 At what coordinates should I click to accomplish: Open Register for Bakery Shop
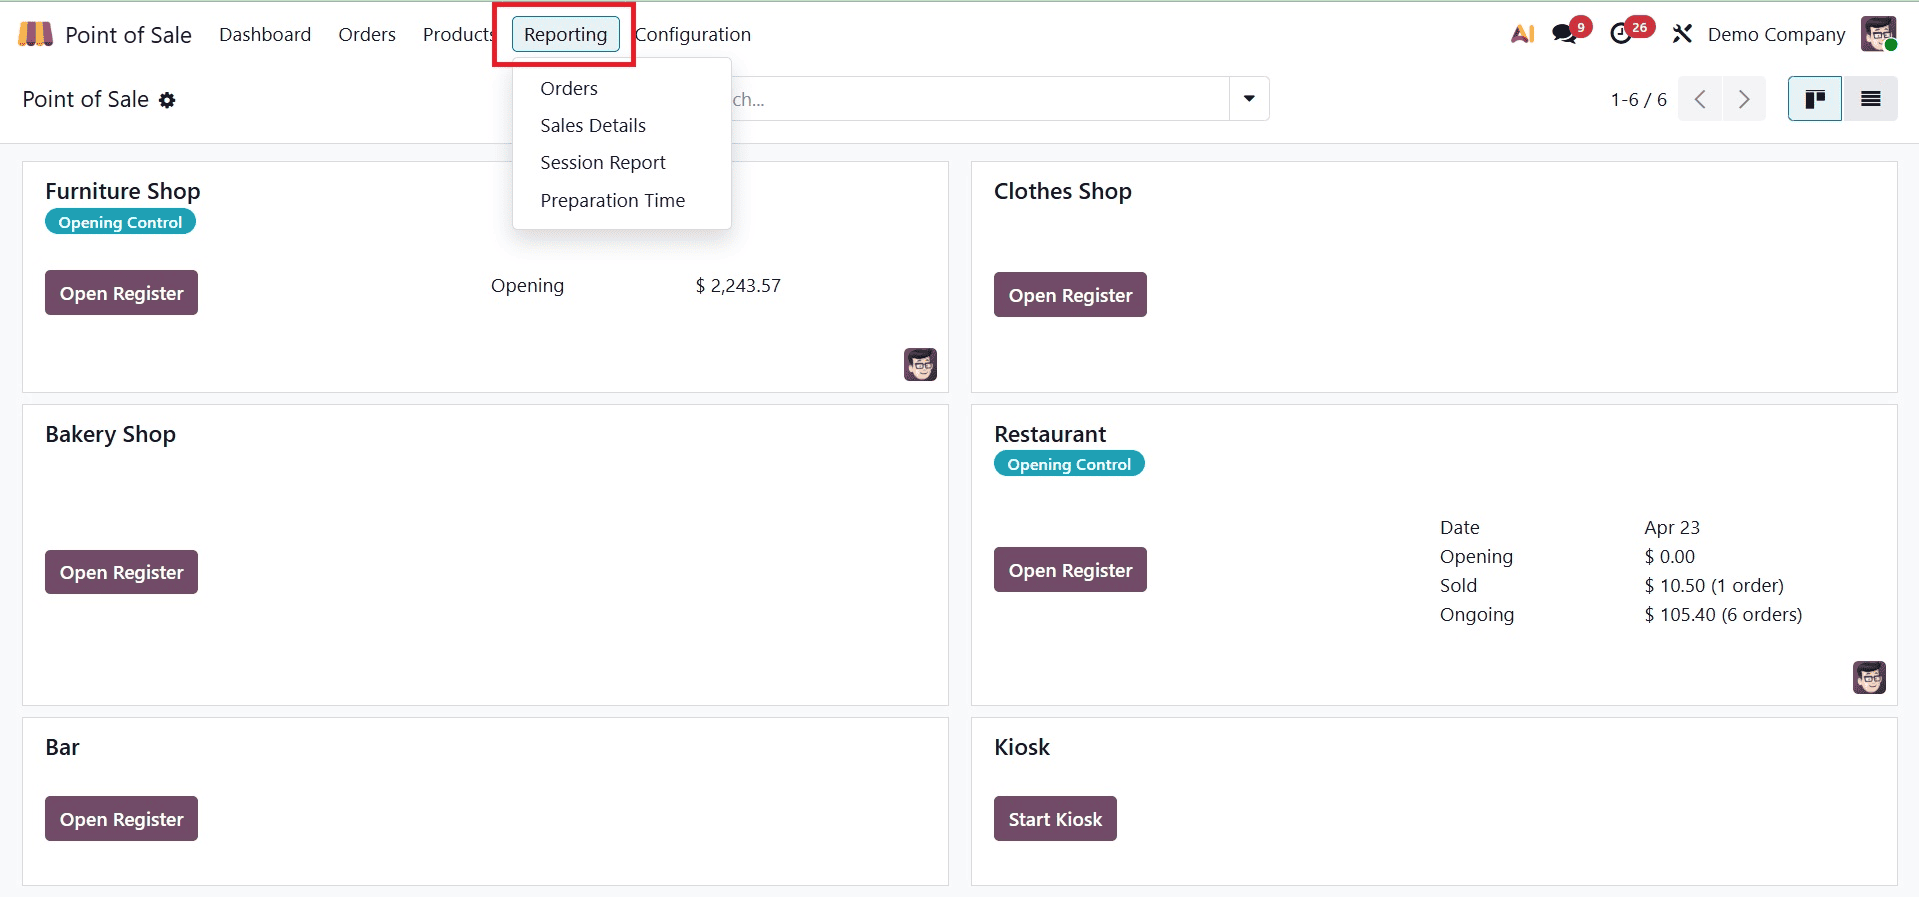click(121, 572)
